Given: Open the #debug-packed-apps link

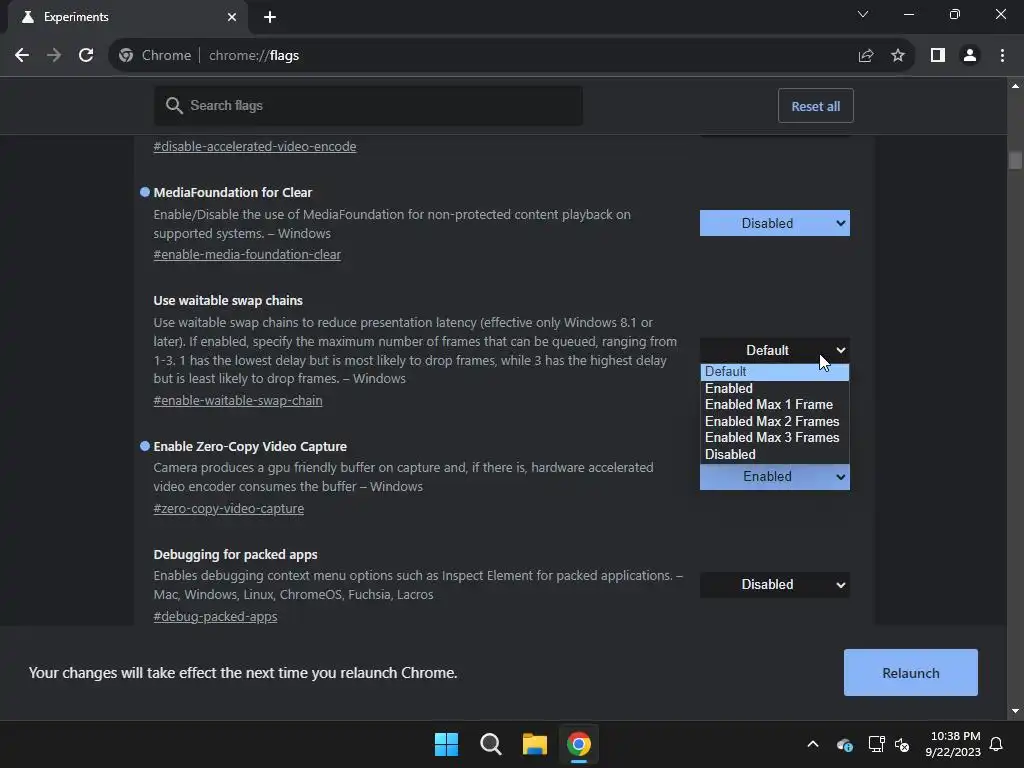Looking at the screenshot, I should tap(215, 616).
